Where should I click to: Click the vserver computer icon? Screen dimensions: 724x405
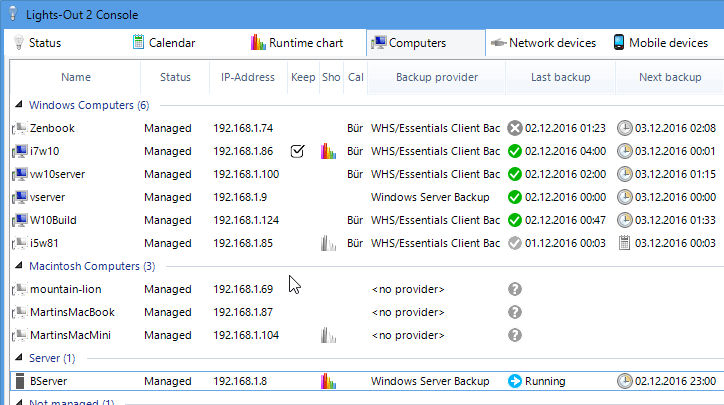point(19,197)
